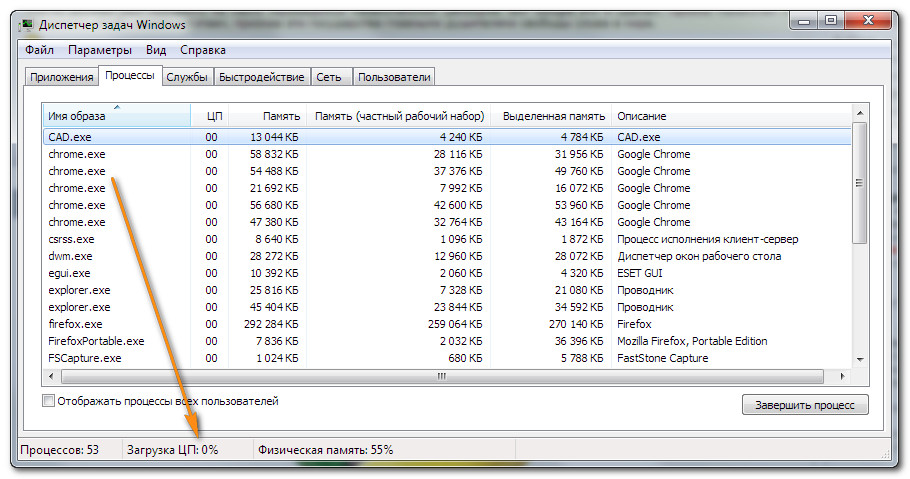The image size is (910, 479).
Task: Enable Отображать процессы всех пользователей checkbox
Action: click(49, 401)
